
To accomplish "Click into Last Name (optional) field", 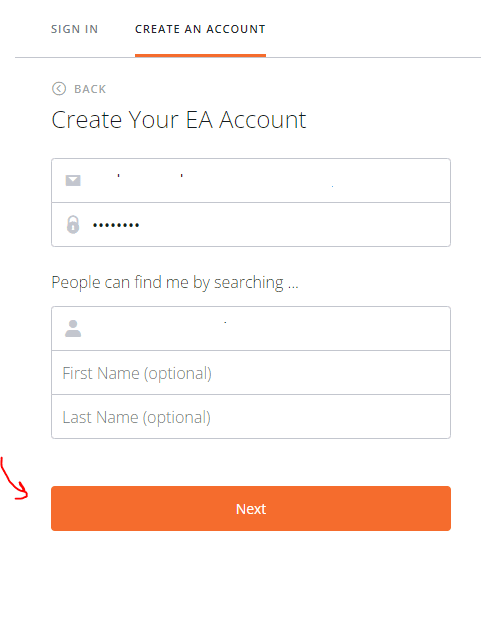I will click(x=251, y=417).
